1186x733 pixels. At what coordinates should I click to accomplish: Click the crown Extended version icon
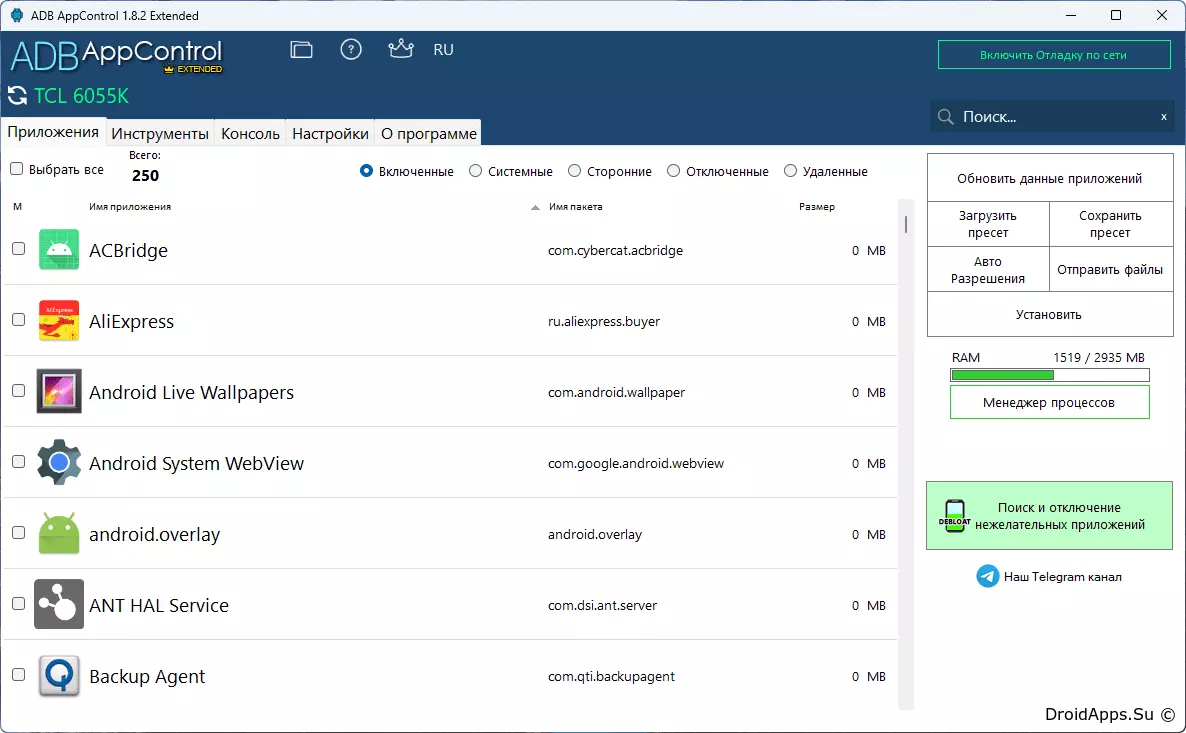pyautogui.click(x=400, y=49)
